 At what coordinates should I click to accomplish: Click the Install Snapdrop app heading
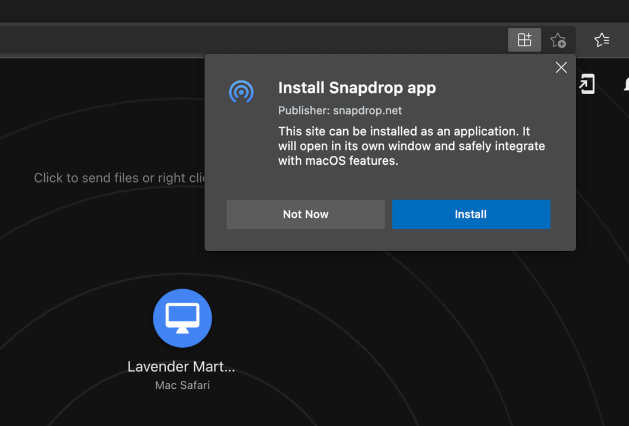(357, 88)
